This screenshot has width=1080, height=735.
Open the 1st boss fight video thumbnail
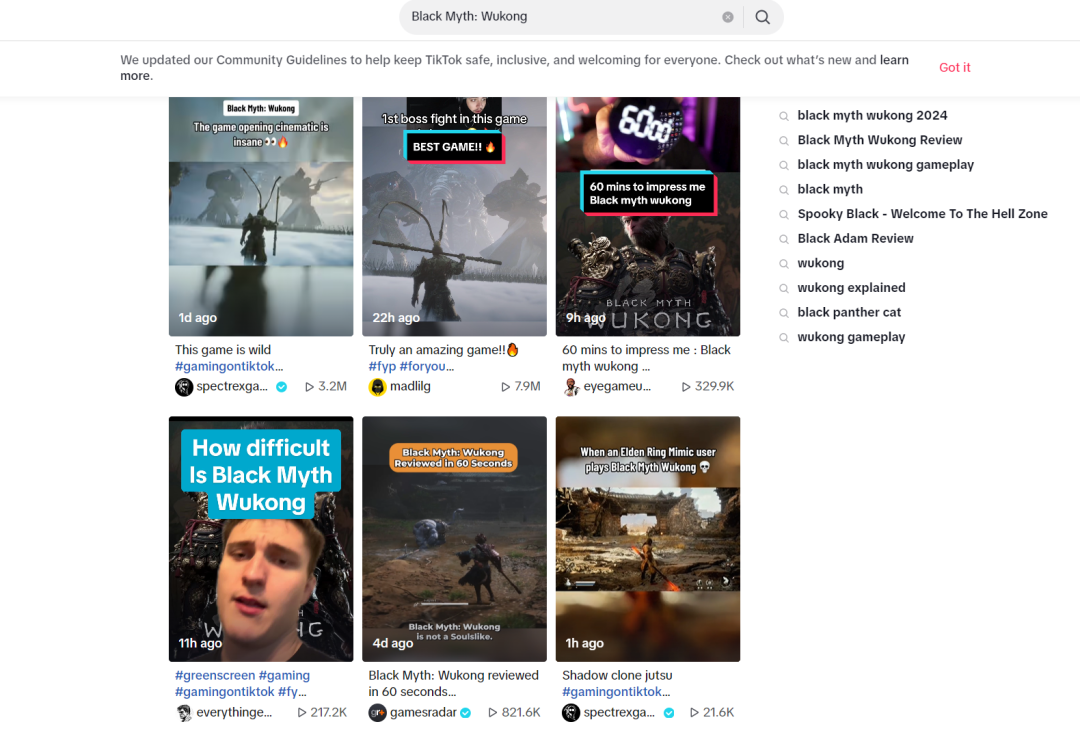click(455, 216)
